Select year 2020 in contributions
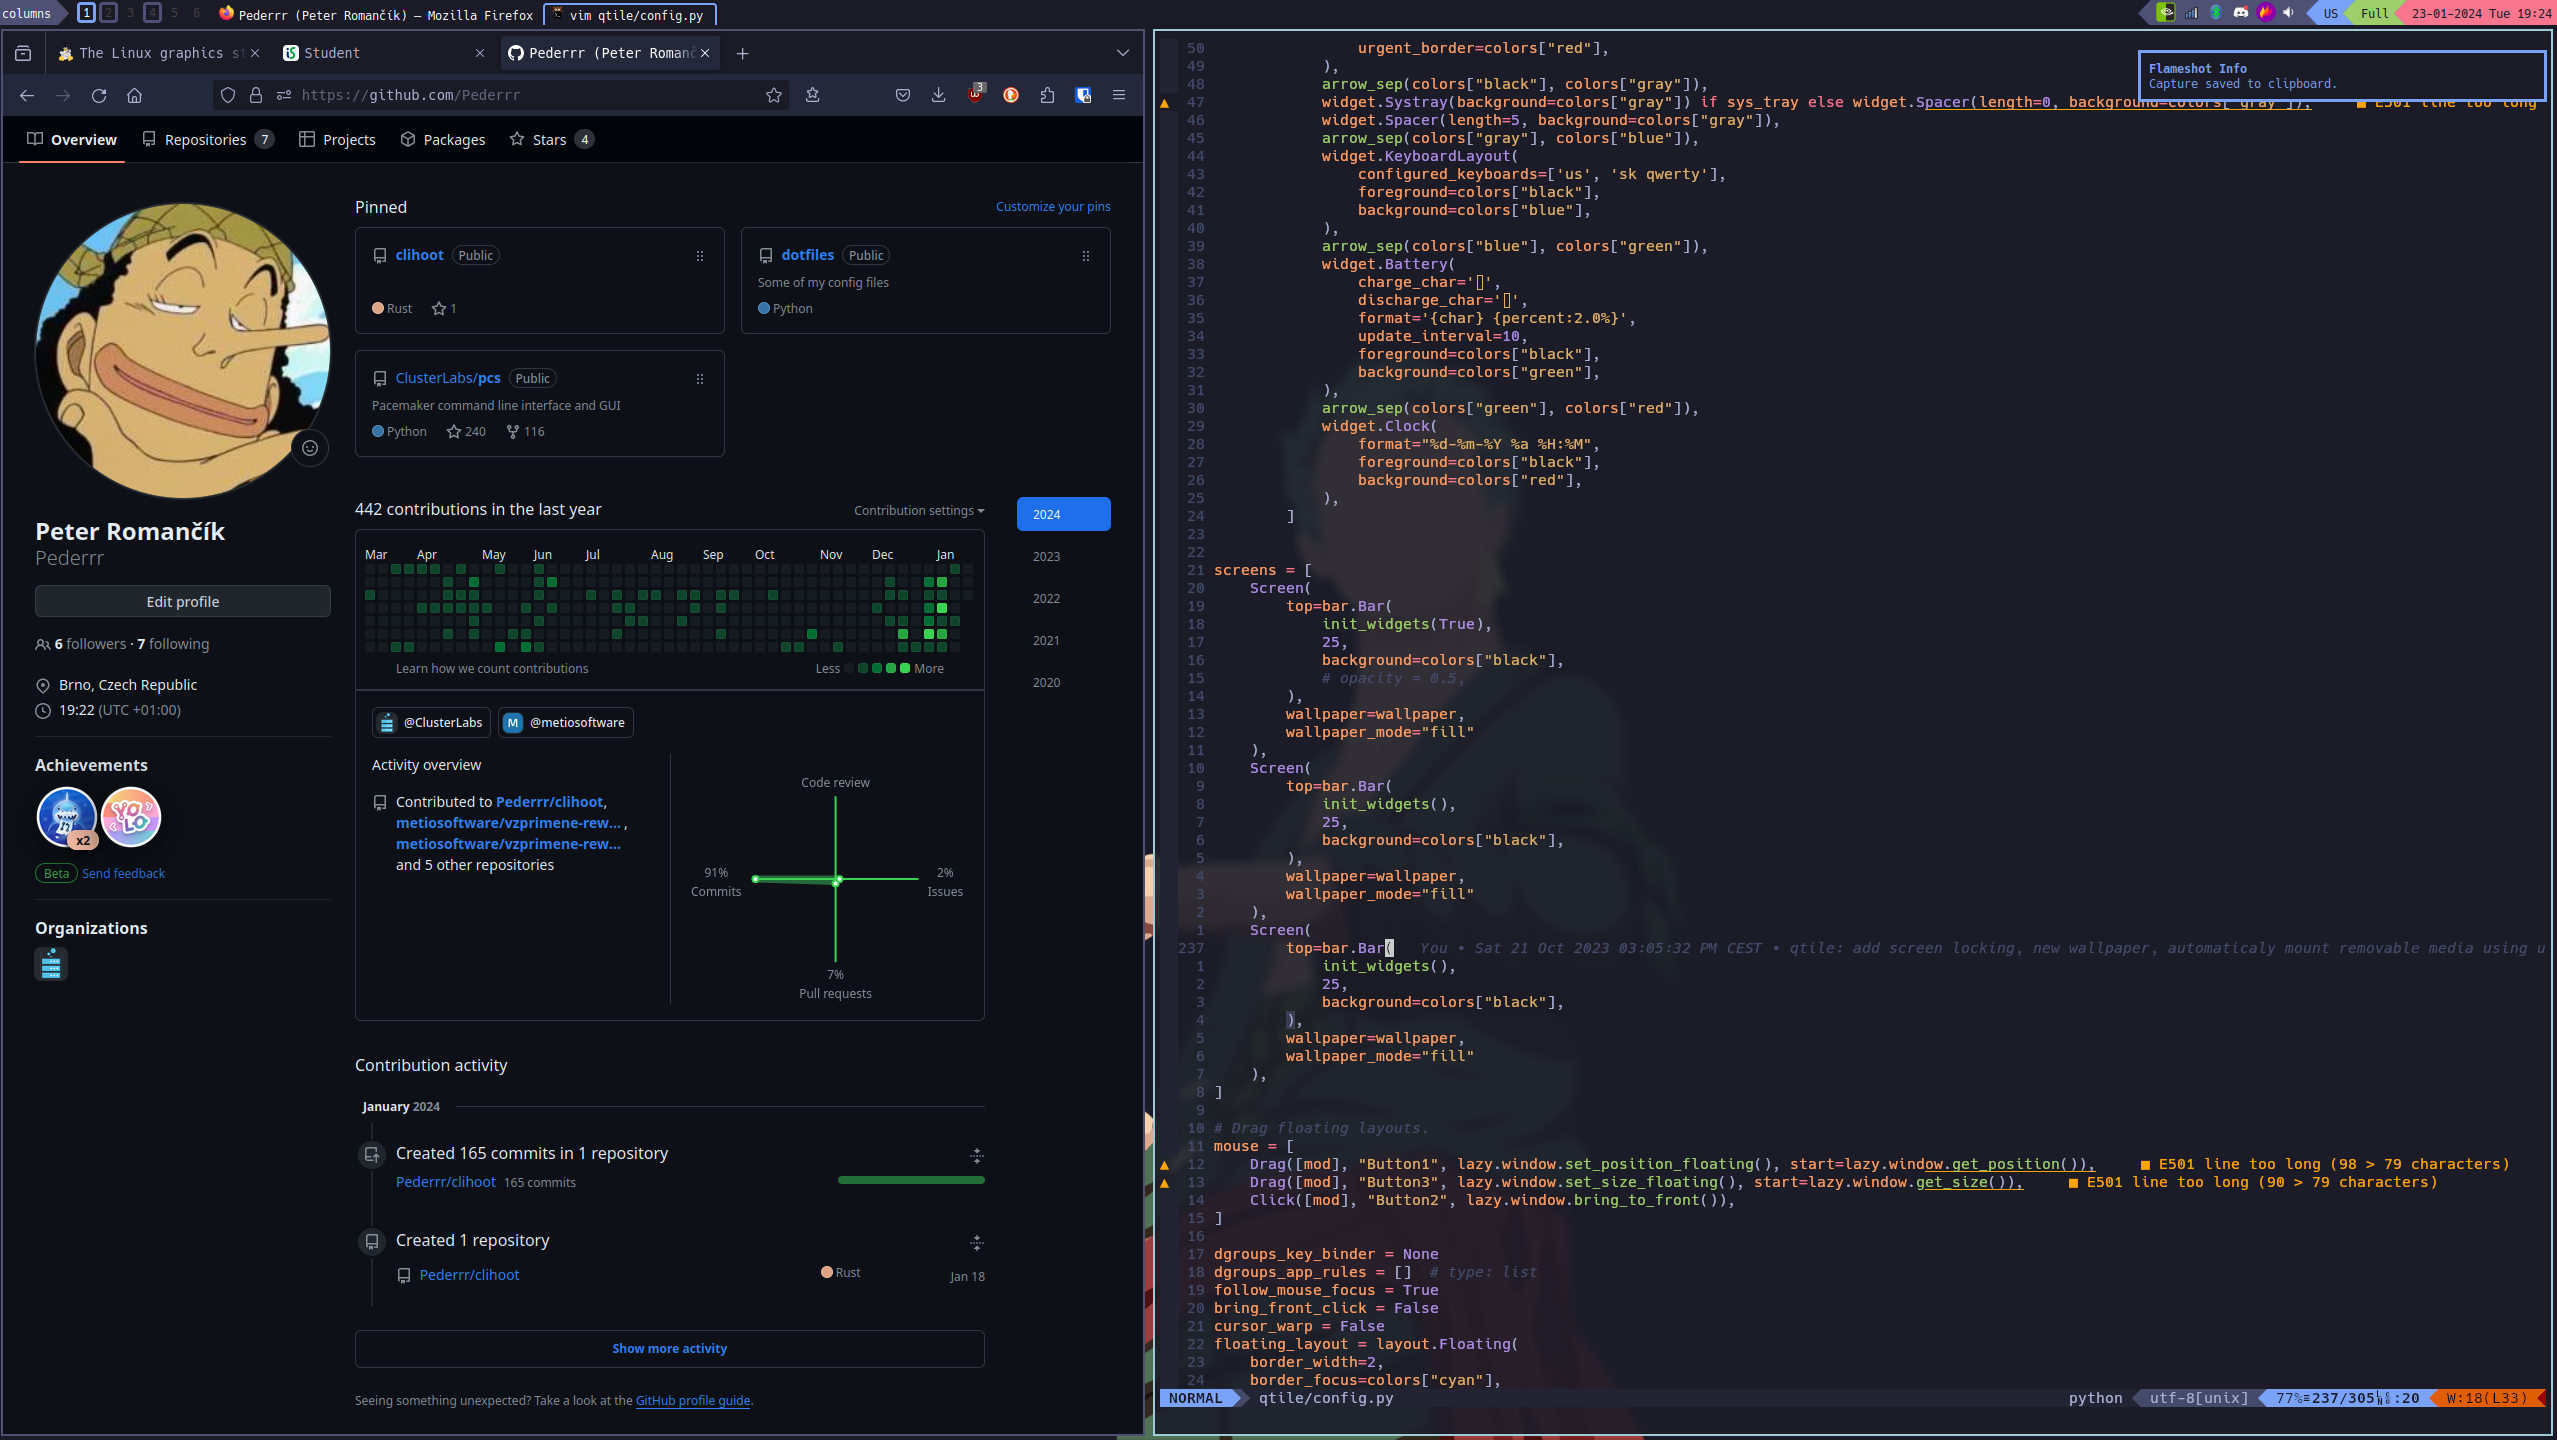This screenshot has width=2557, height=1440. 1046,683
